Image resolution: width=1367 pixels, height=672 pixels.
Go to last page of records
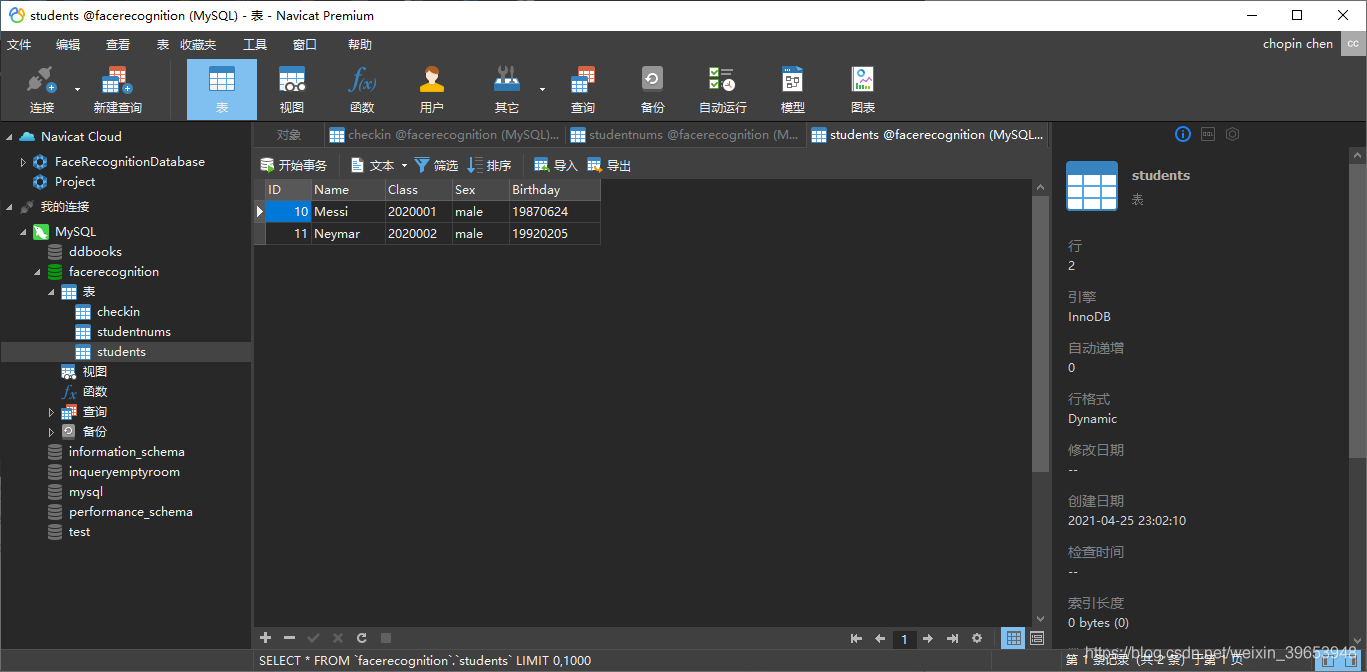tap(952, 638)
